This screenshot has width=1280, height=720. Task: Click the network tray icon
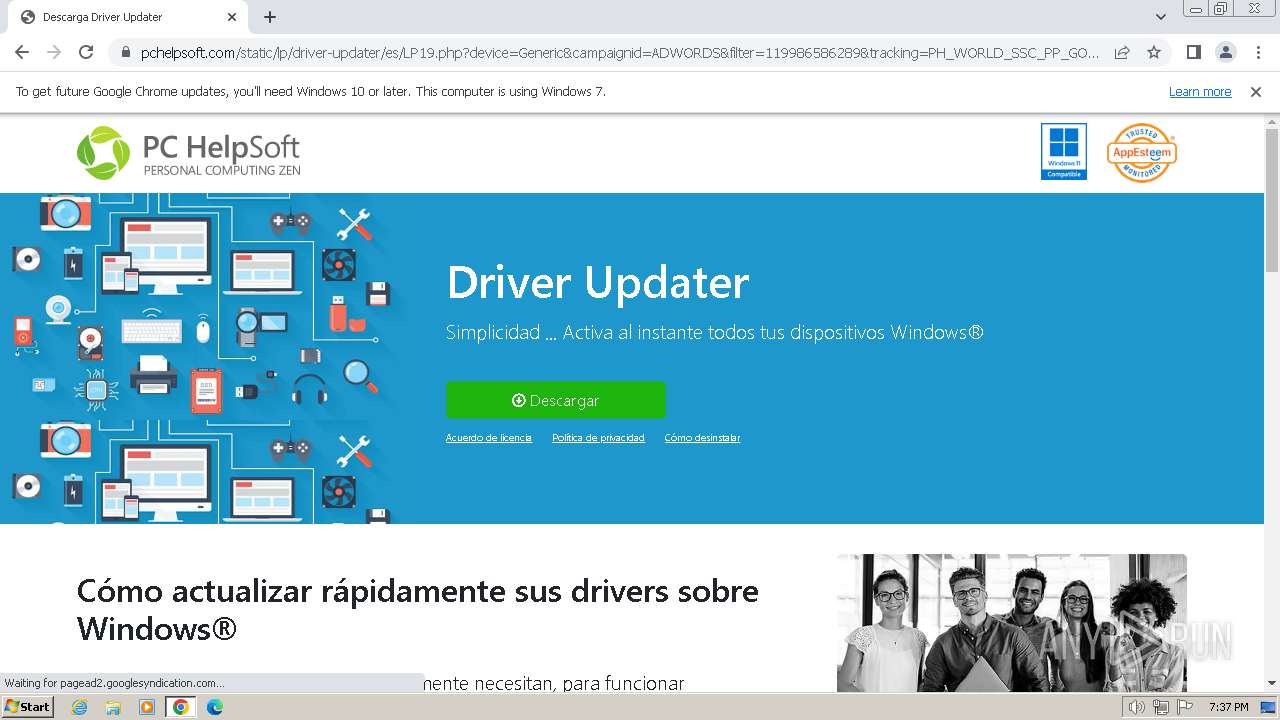click(x=1161, y=707)
